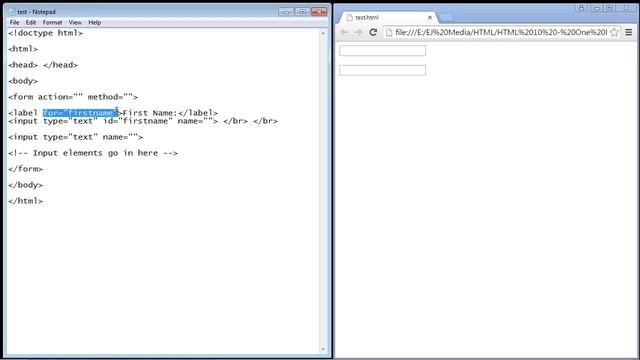The height and width of the screenshot is (360, 640).
Task: Click the </body> closing tag line
Action: [x=25, y=185]
